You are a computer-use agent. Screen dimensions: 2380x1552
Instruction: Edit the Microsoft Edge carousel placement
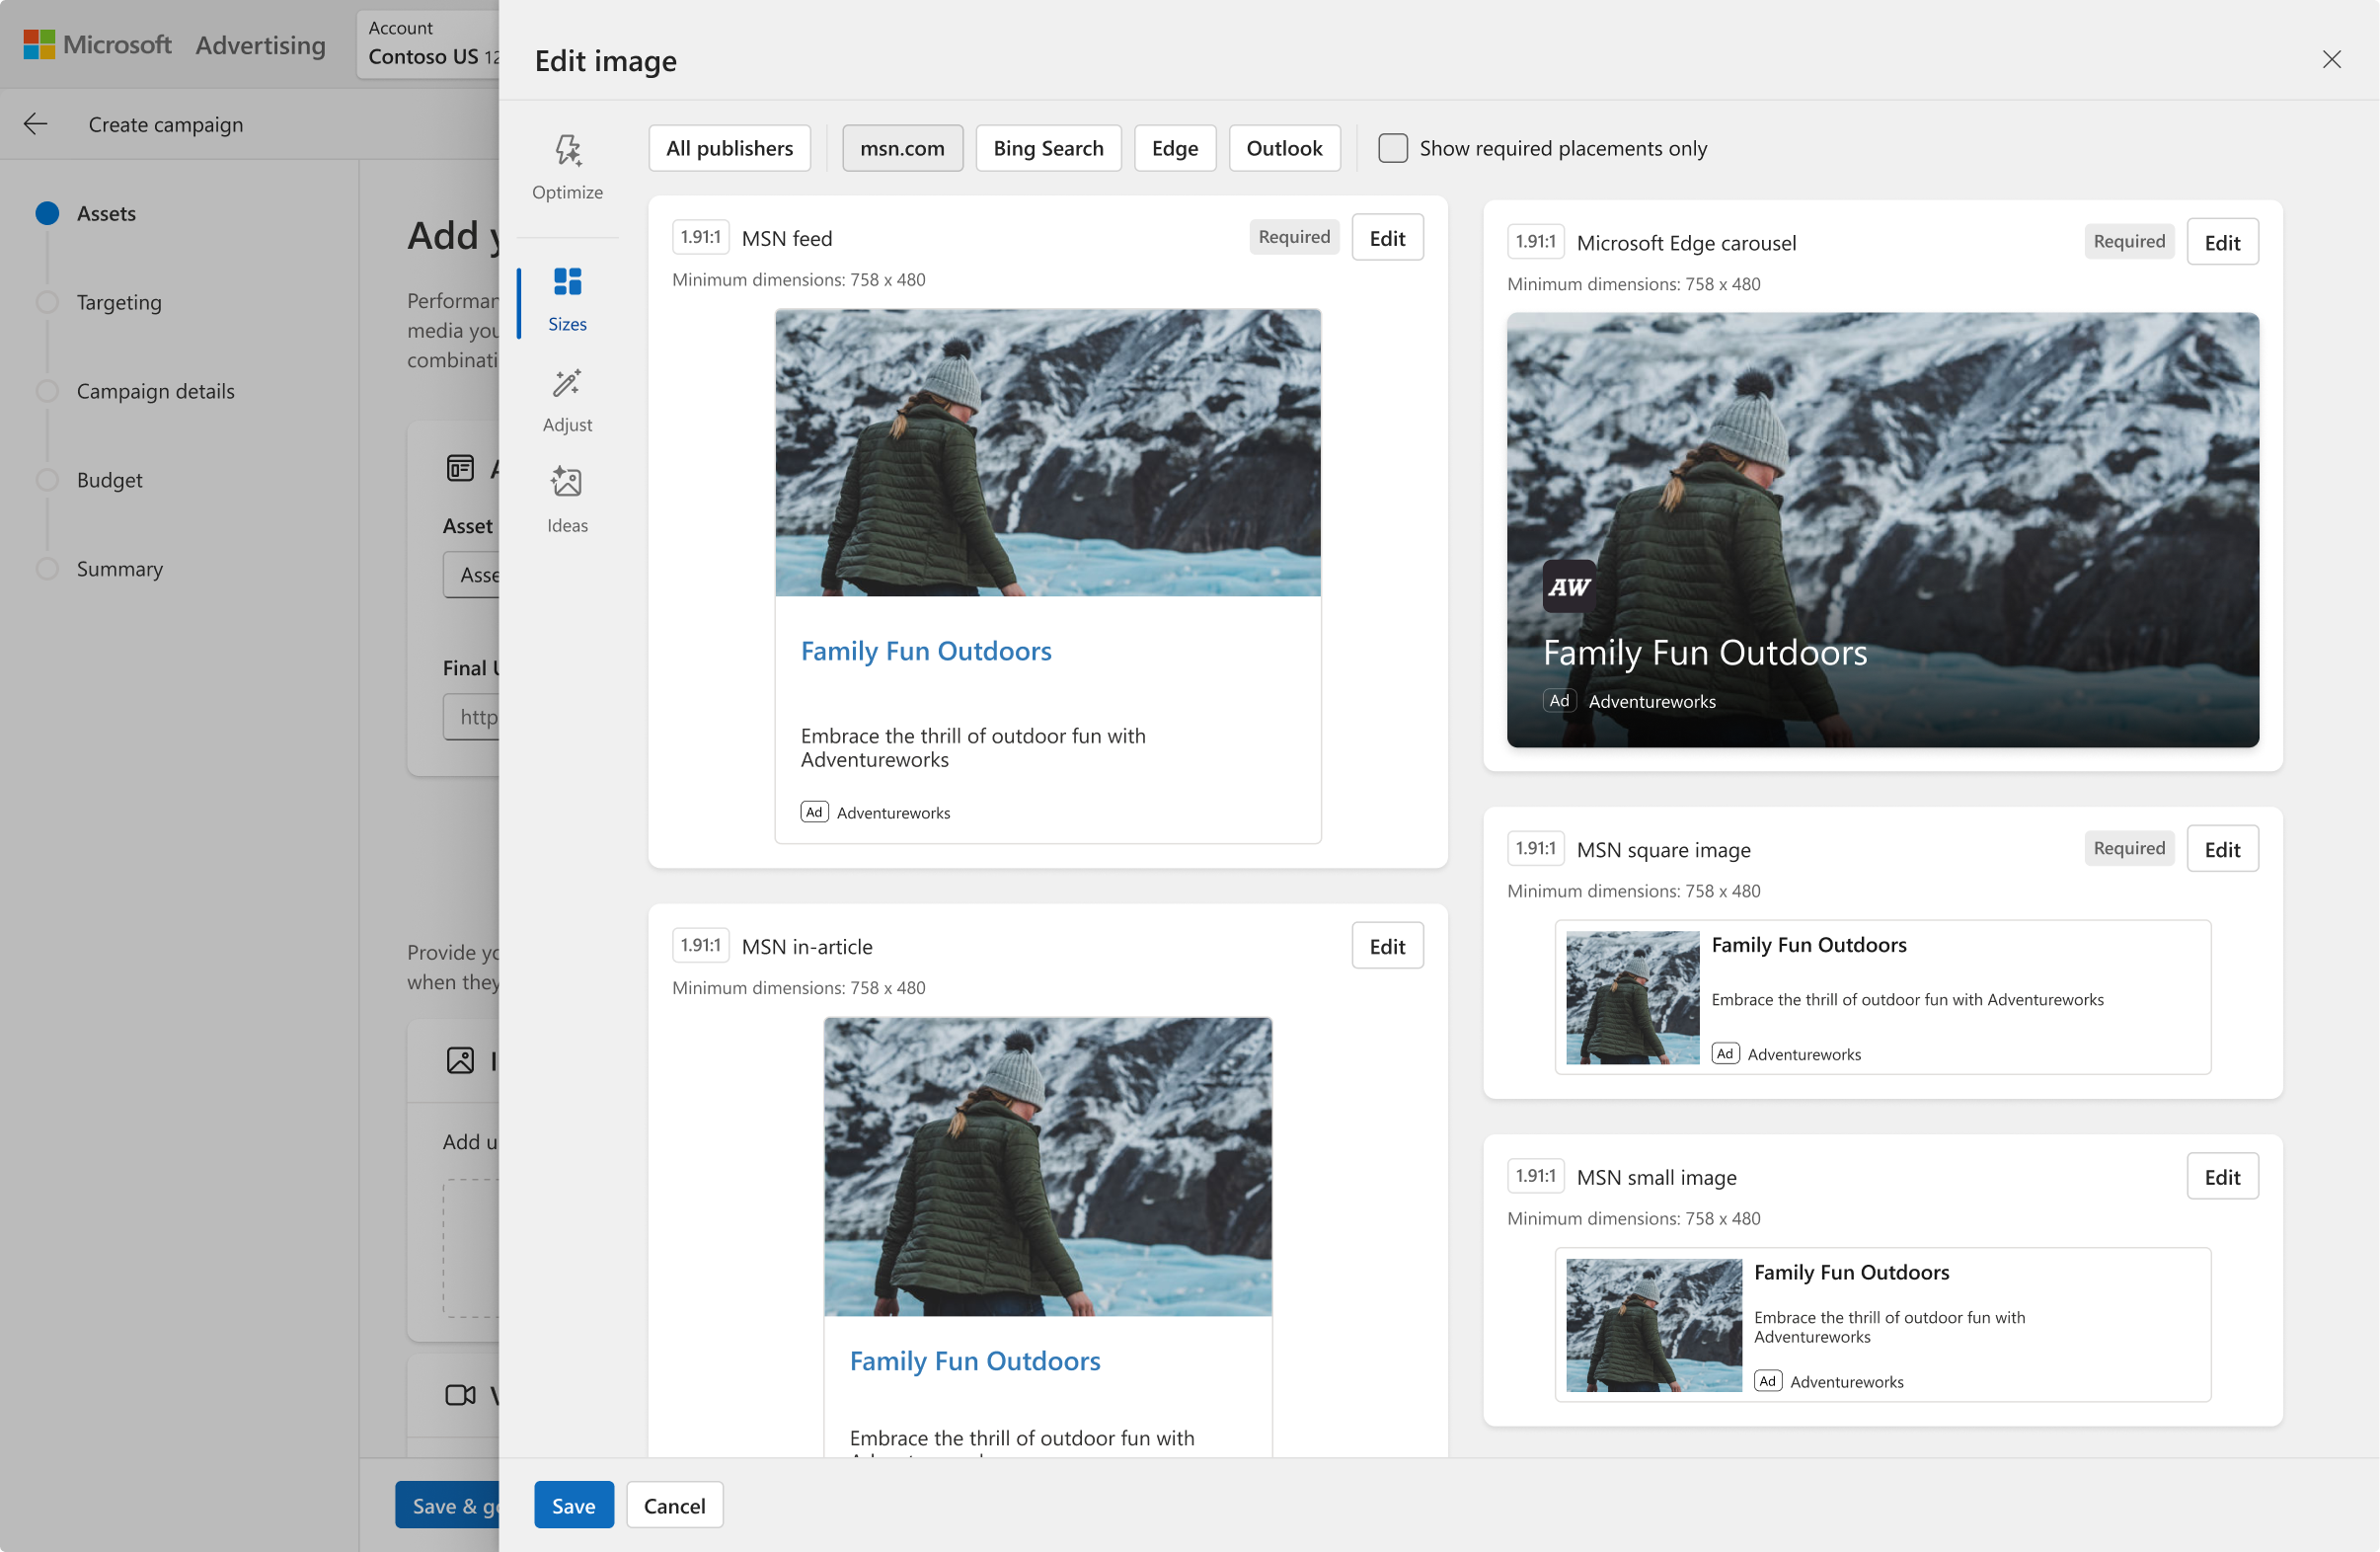coord(2222,242)
